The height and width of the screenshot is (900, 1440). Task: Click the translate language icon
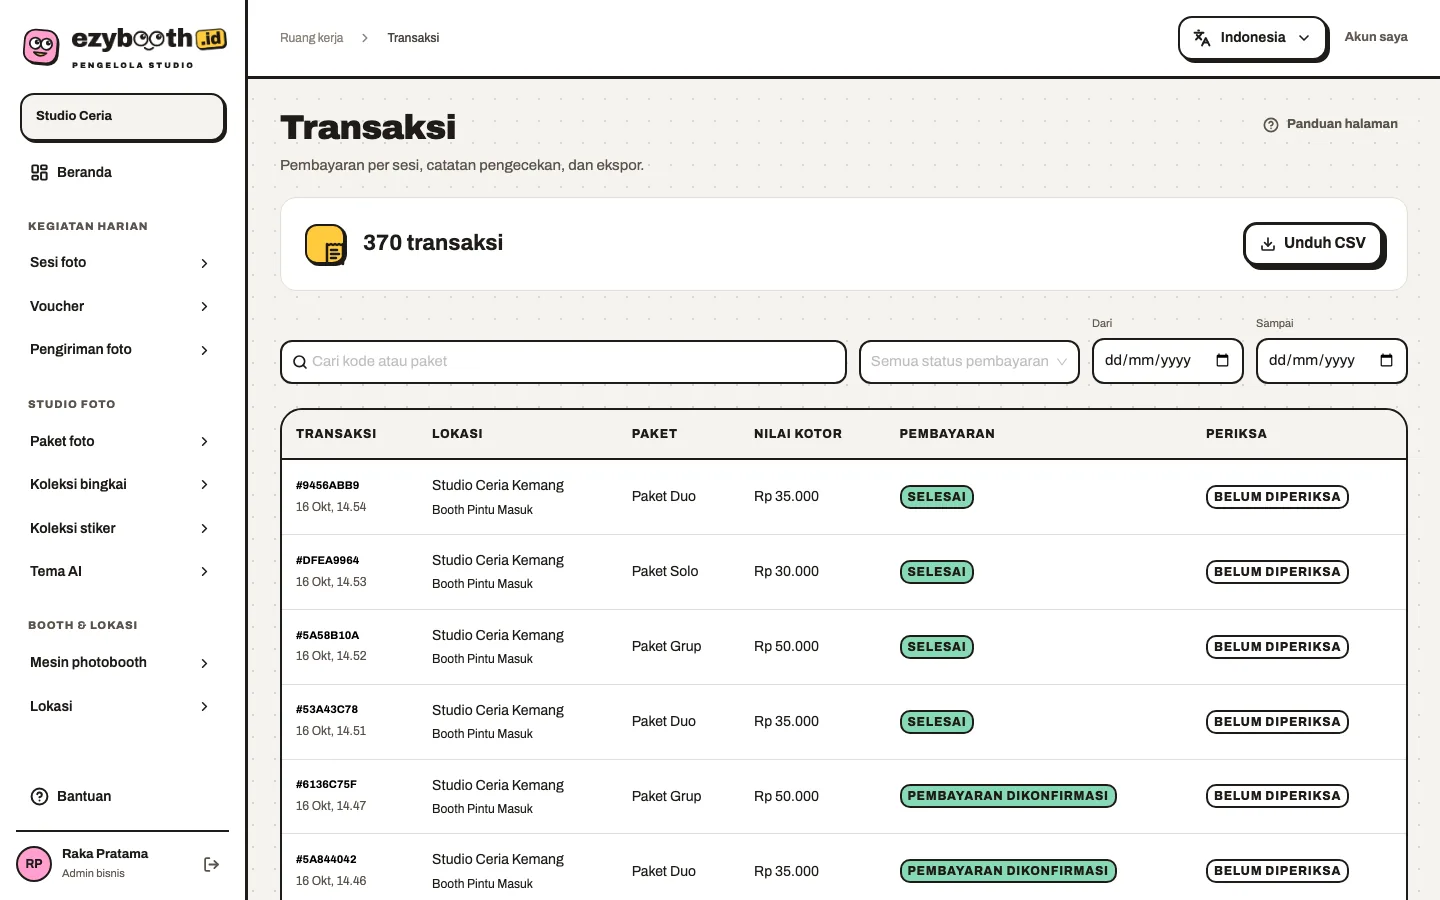tap(1202, 38)
